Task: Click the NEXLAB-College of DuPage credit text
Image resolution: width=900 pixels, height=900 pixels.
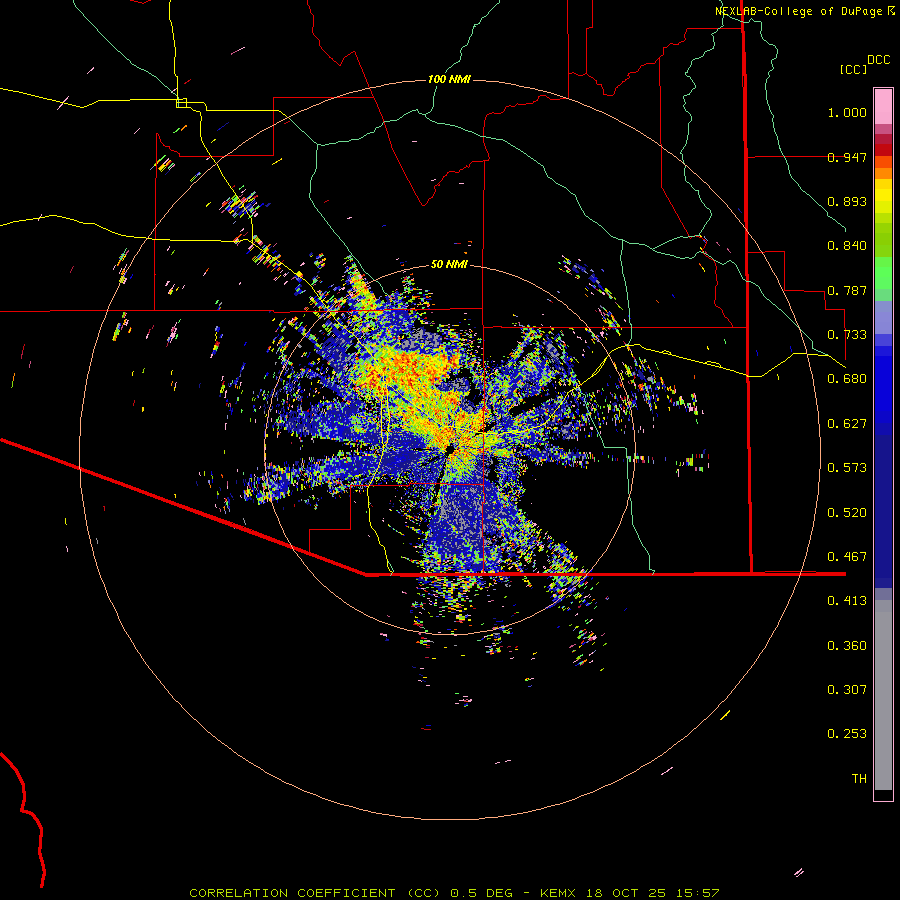Action: click(x=804, y=11)
